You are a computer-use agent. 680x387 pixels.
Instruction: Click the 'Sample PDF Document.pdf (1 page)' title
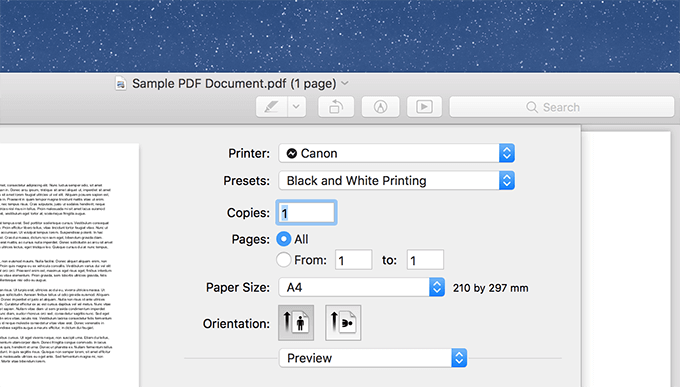tap(234, 83)
